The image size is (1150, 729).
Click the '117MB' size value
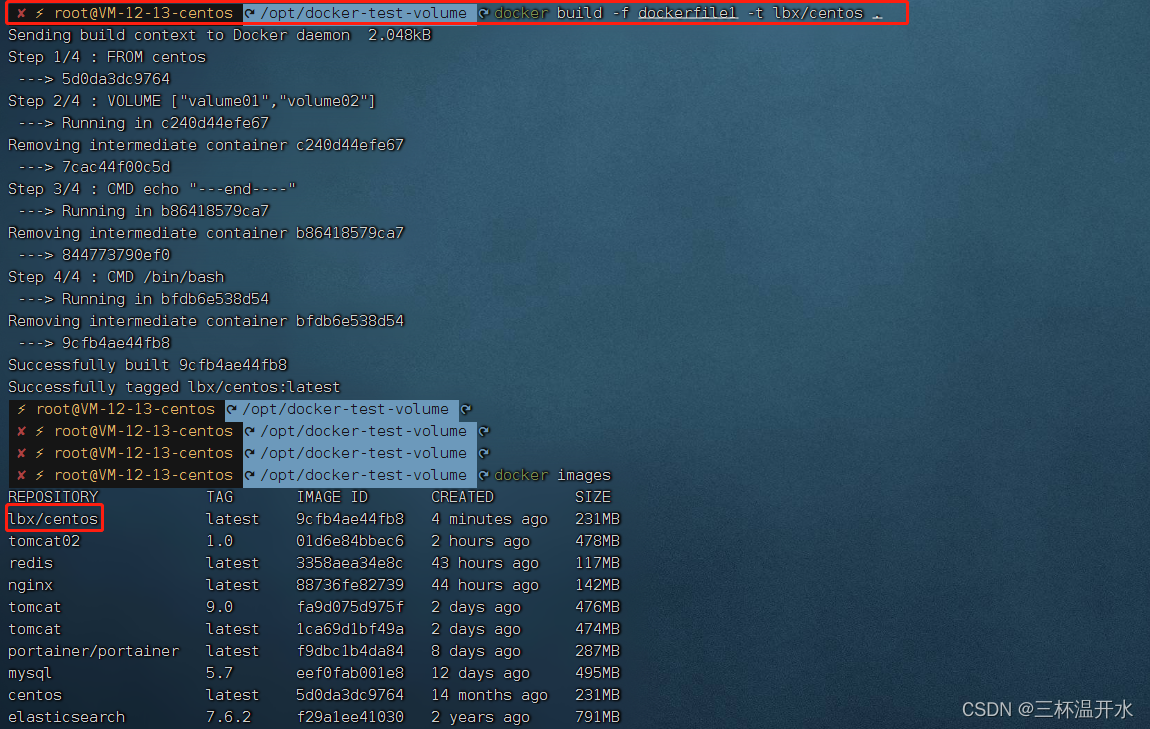(598, 563)
